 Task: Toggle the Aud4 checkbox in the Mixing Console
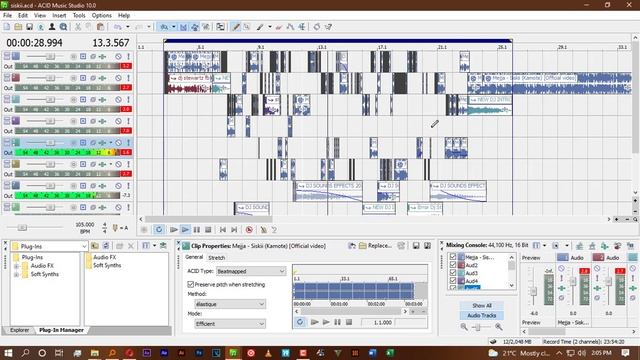point(453,281)
